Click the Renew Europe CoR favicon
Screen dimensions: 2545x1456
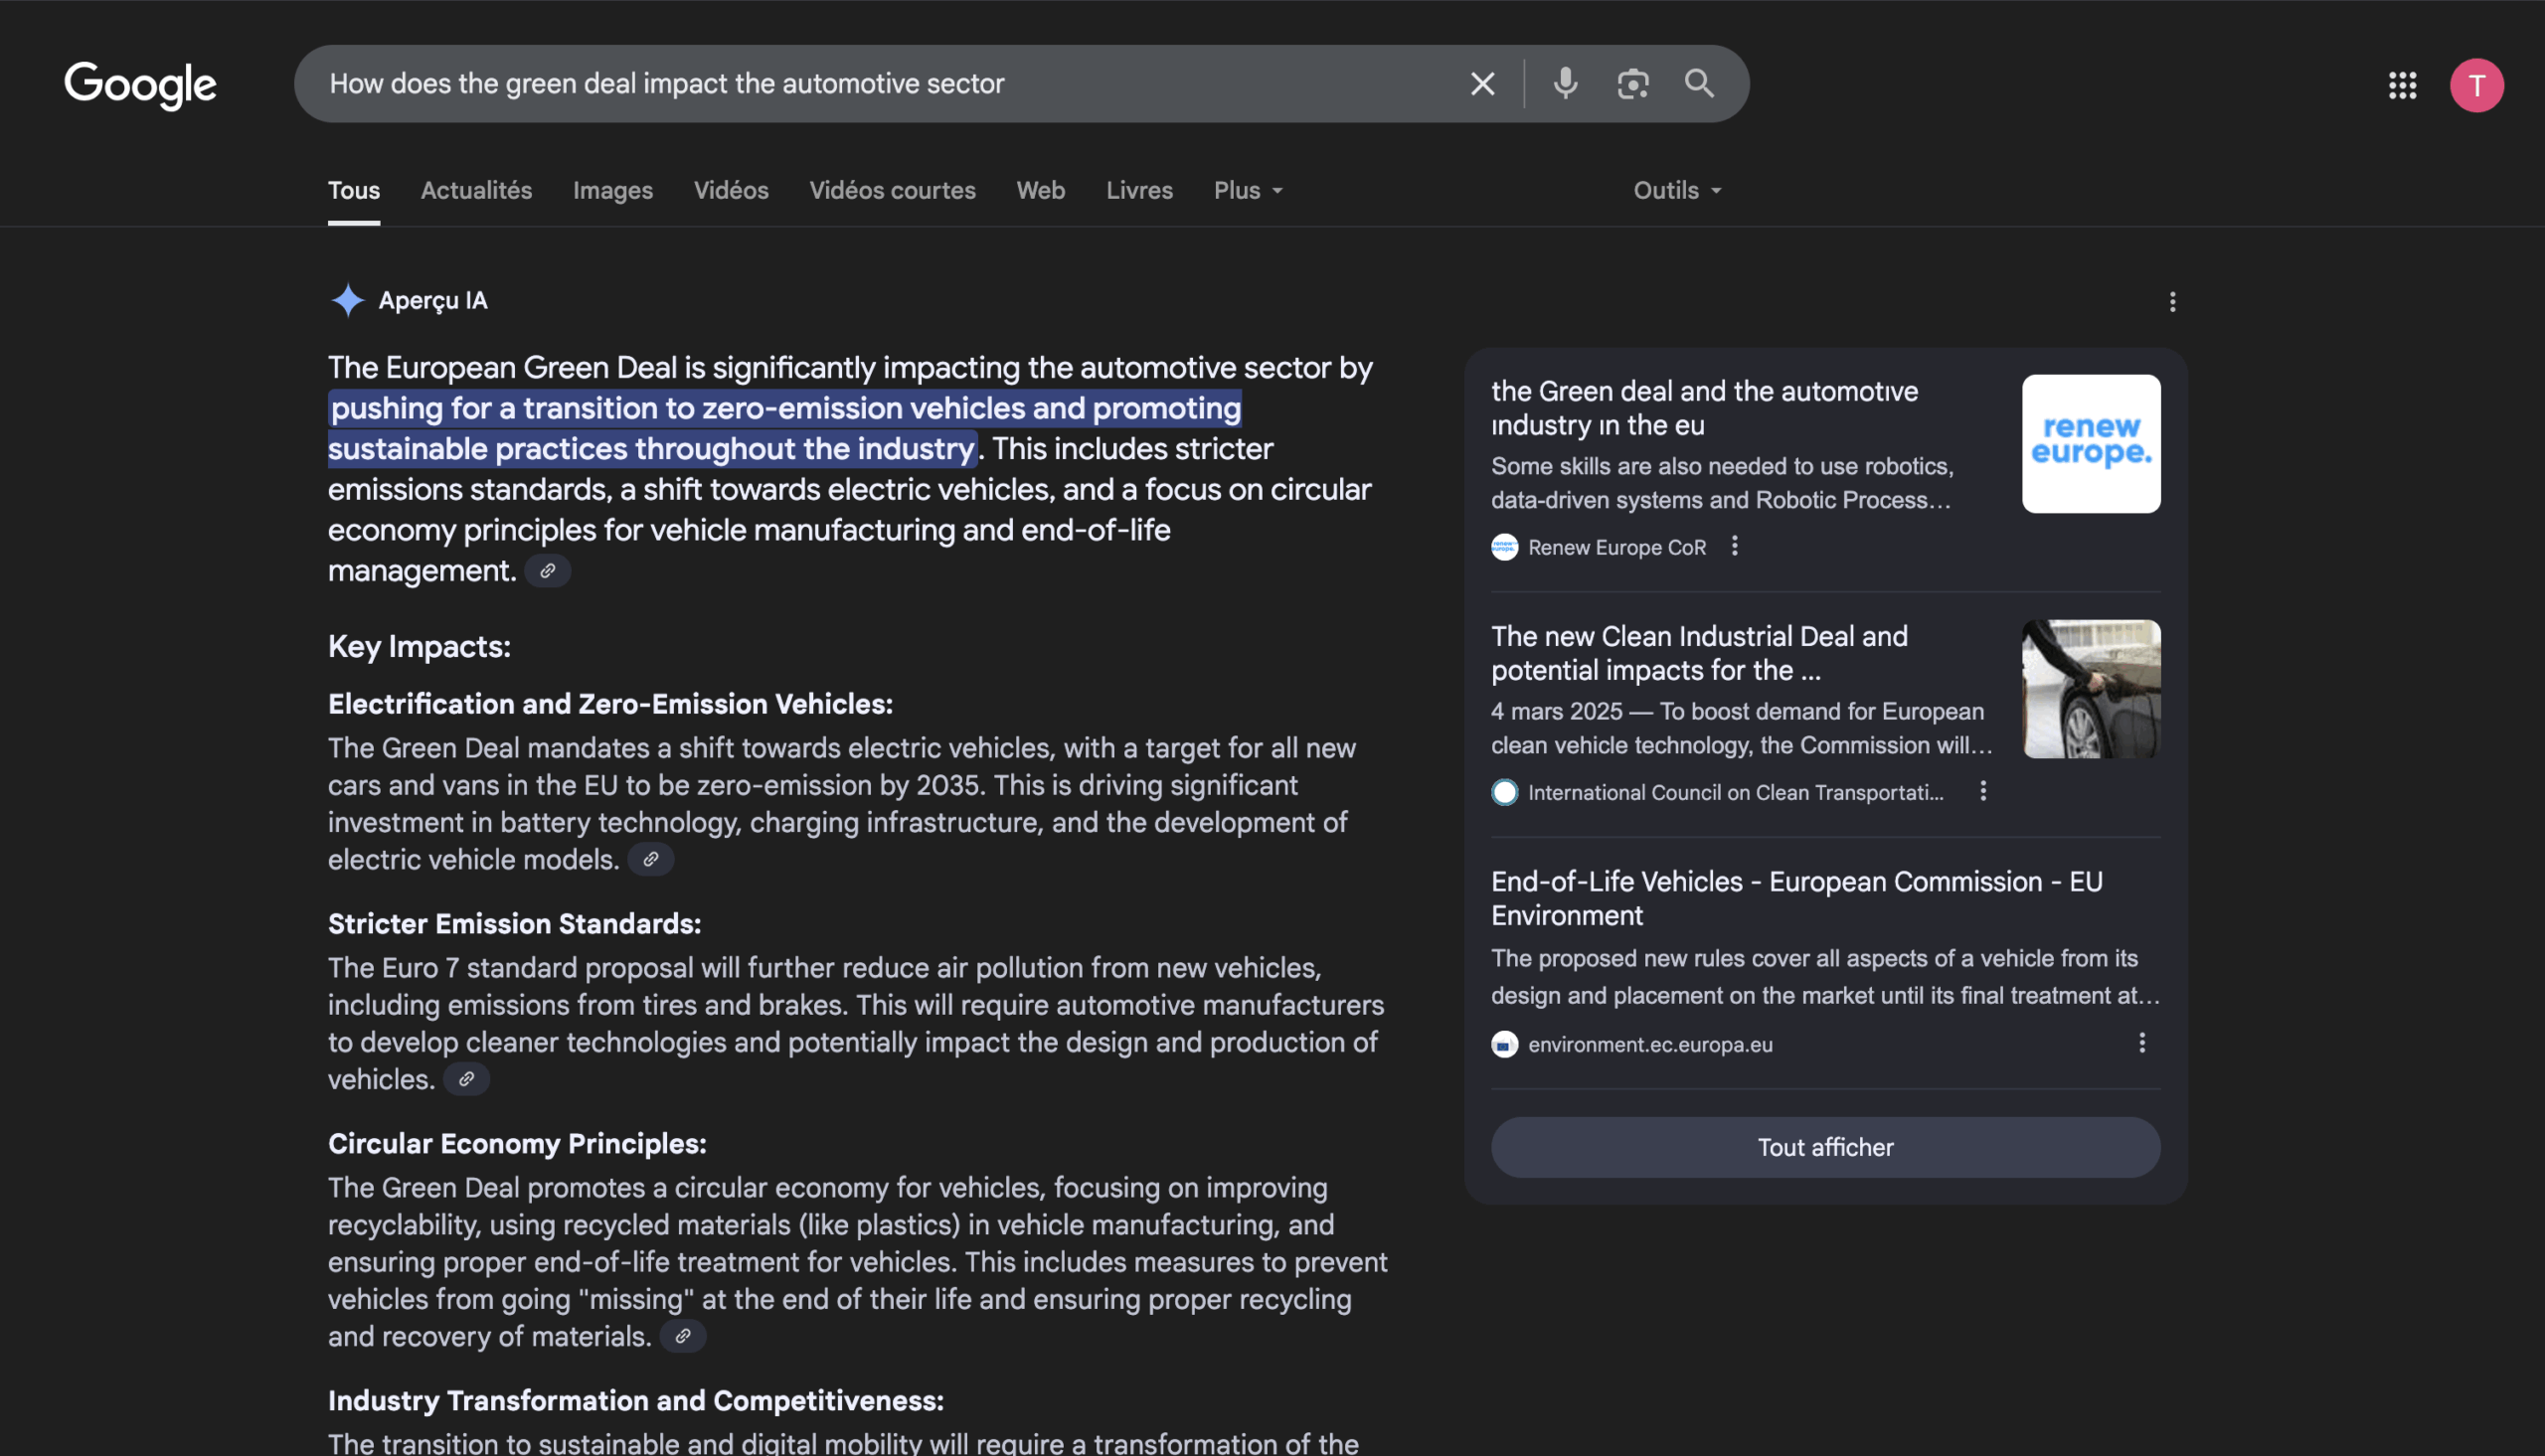(x=1504, y=547)
